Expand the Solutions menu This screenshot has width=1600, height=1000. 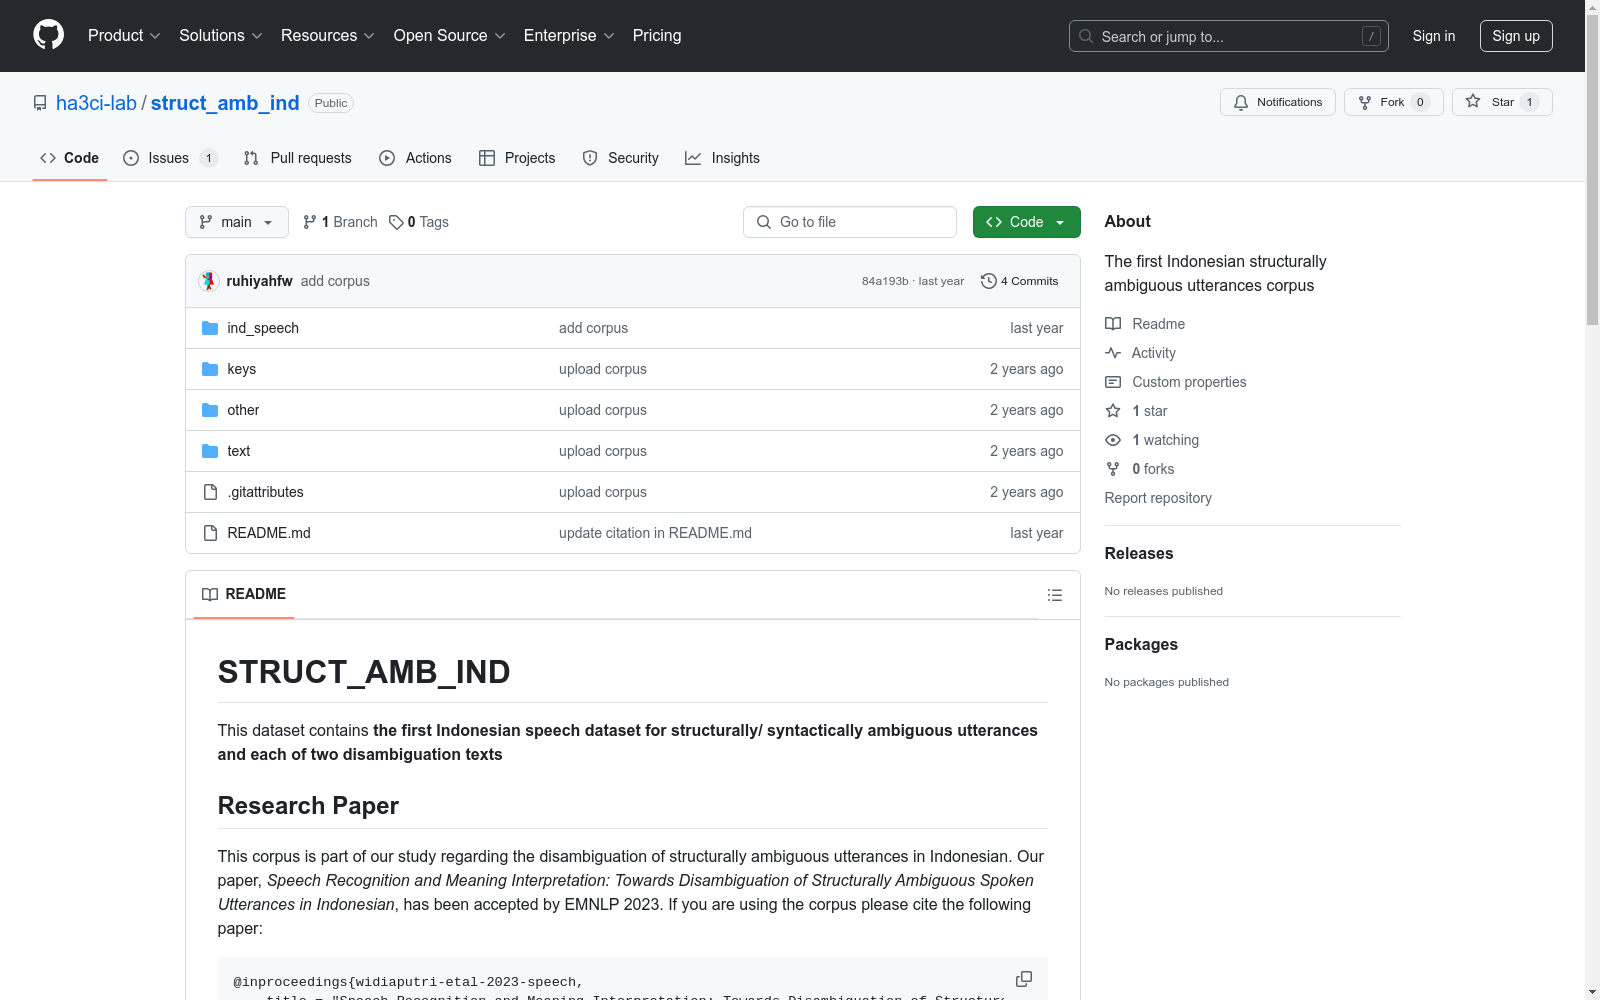pyautogui.click(x=221, y=36)
